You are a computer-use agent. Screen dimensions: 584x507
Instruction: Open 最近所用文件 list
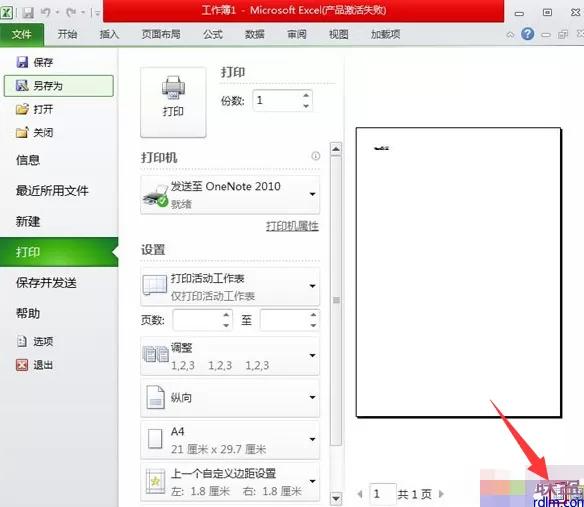52,191
